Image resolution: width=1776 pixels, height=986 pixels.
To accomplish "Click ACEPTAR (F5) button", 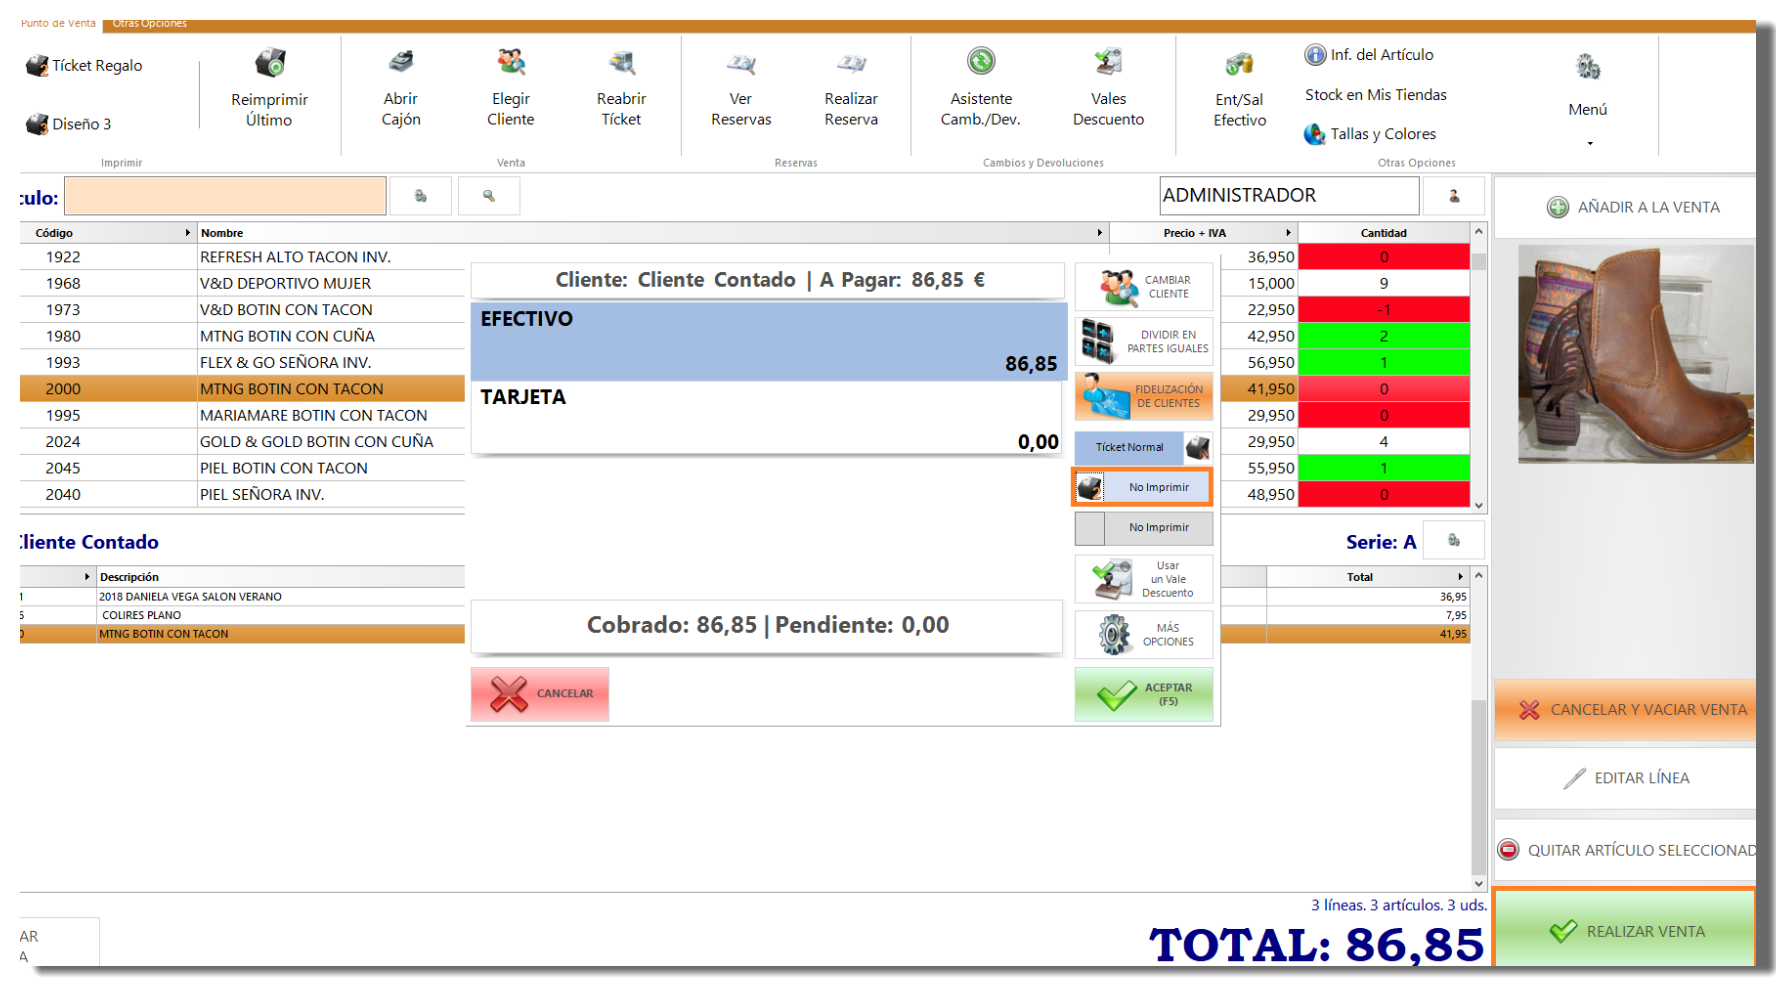I will pos(1144,694).
